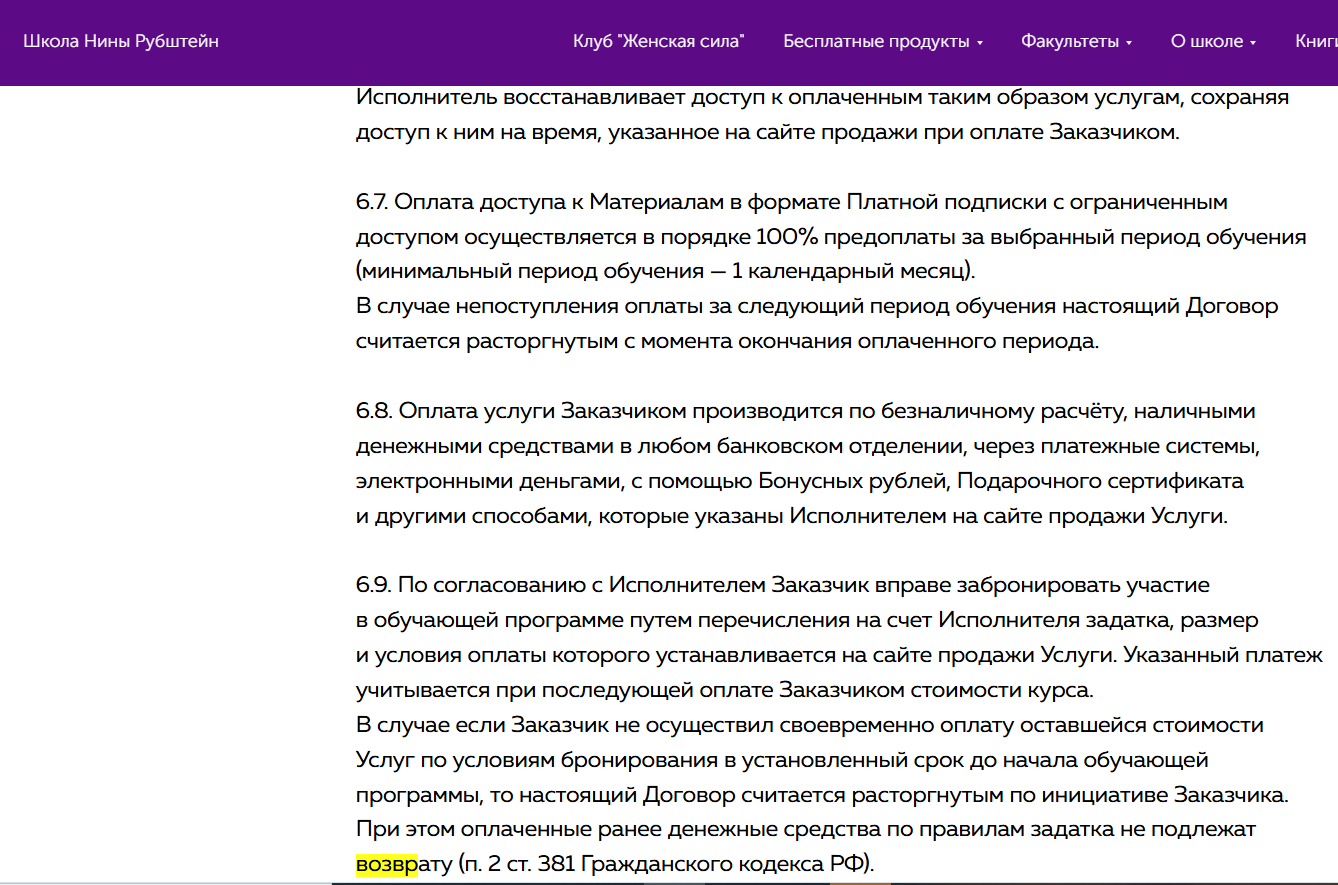Click the words "Подарочного сертификата" in clause 6.8
The image size is (1338, 885).
pyautogui.click(x=1100, y=481)
